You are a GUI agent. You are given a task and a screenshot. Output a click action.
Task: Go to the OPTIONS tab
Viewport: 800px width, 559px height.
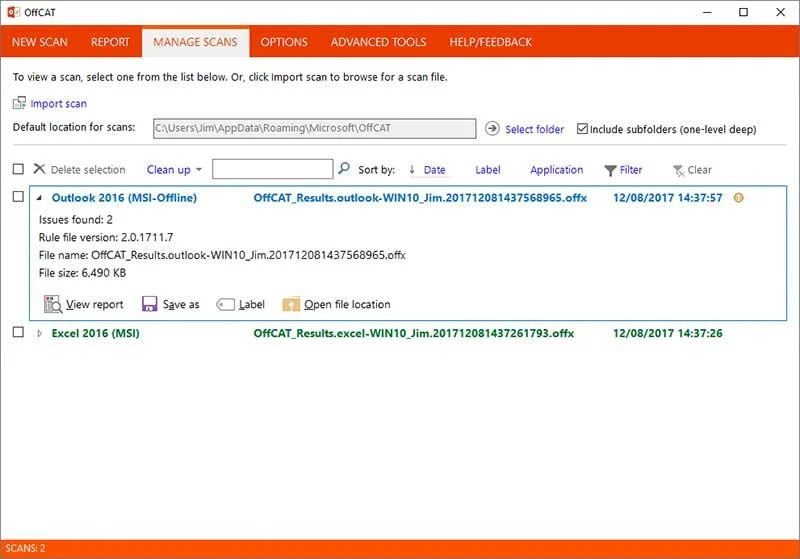click(284, 42)
